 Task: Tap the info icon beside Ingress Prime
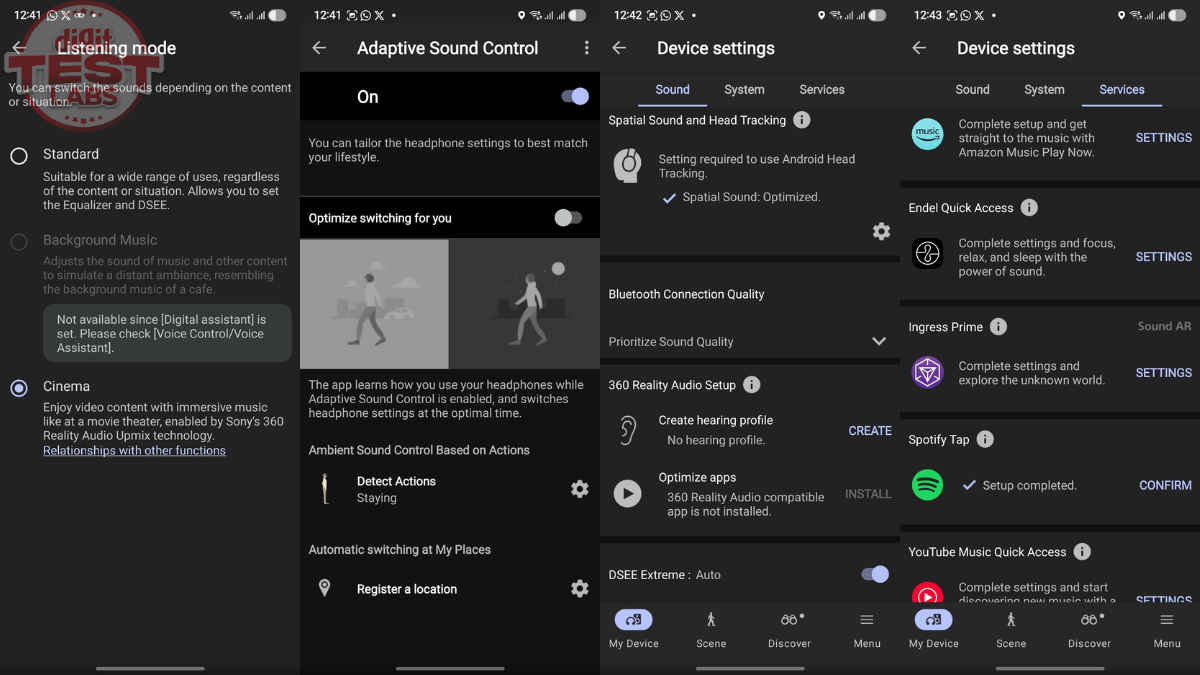(x=998, y=327)
